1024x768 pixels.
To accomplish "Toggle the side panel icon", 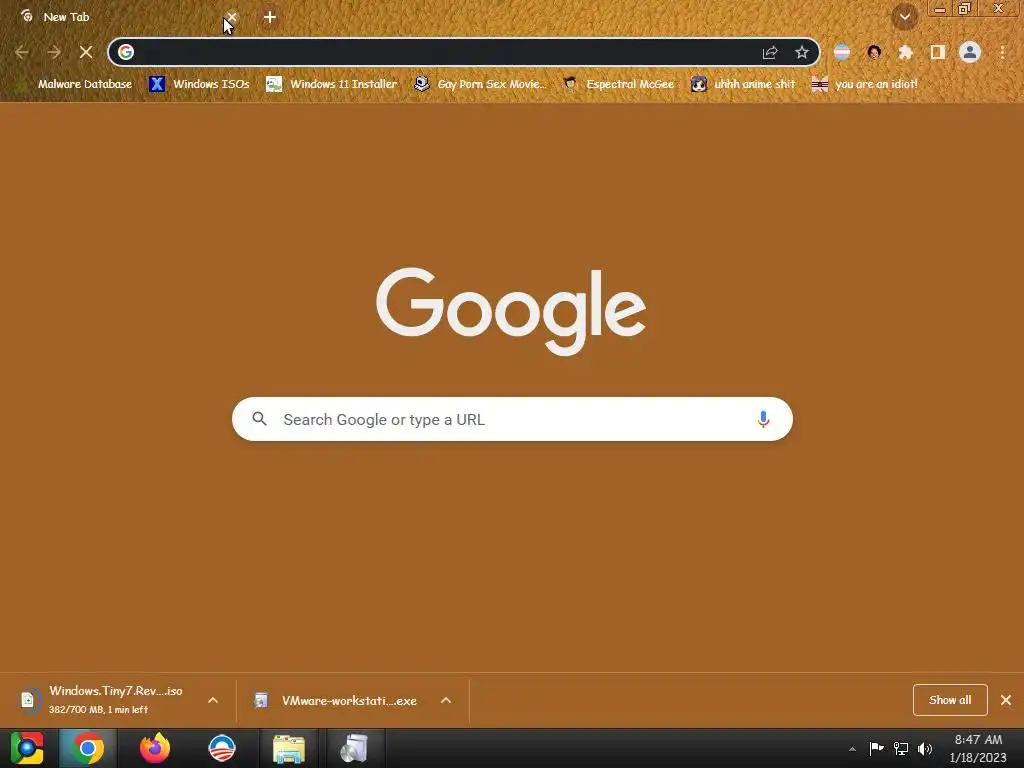I will pyautogui.click(x=938, y=52).
